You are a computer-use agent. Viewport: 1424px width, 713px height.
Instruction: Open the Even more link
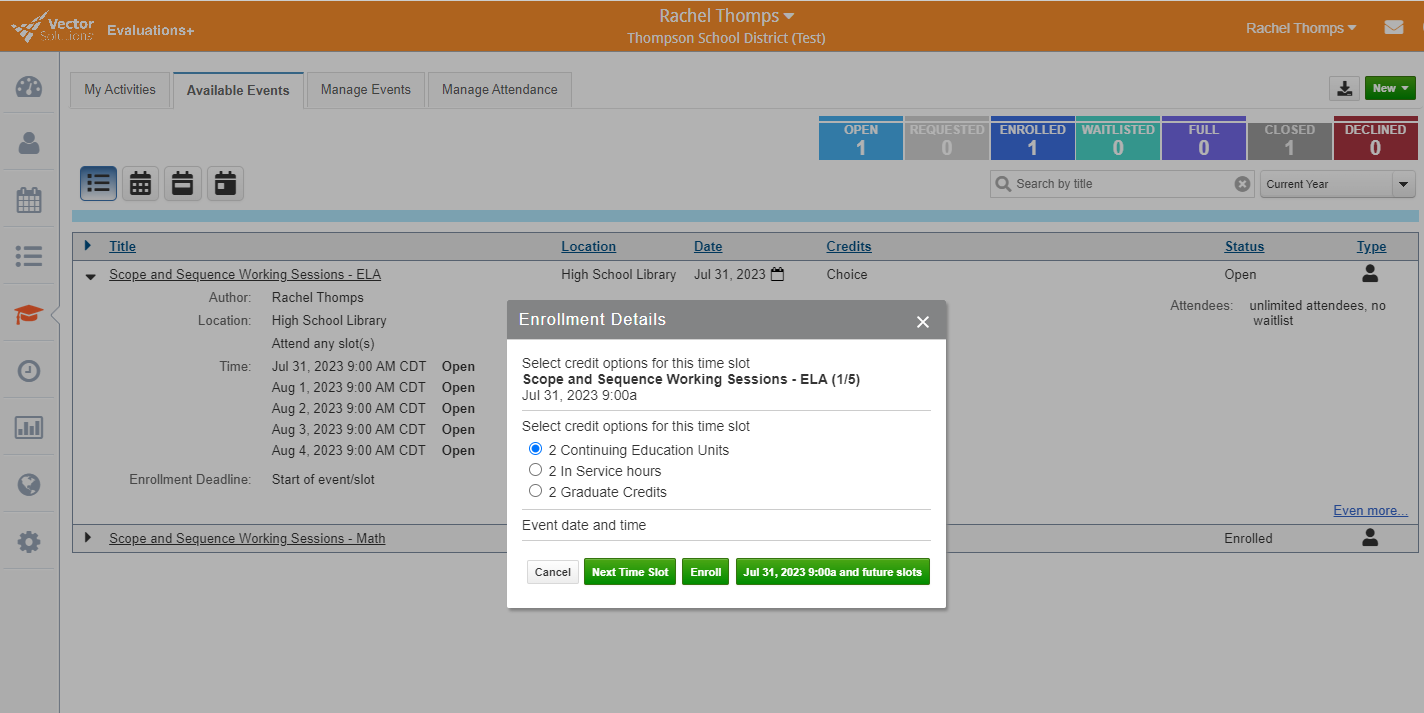tap(1370, 510)
